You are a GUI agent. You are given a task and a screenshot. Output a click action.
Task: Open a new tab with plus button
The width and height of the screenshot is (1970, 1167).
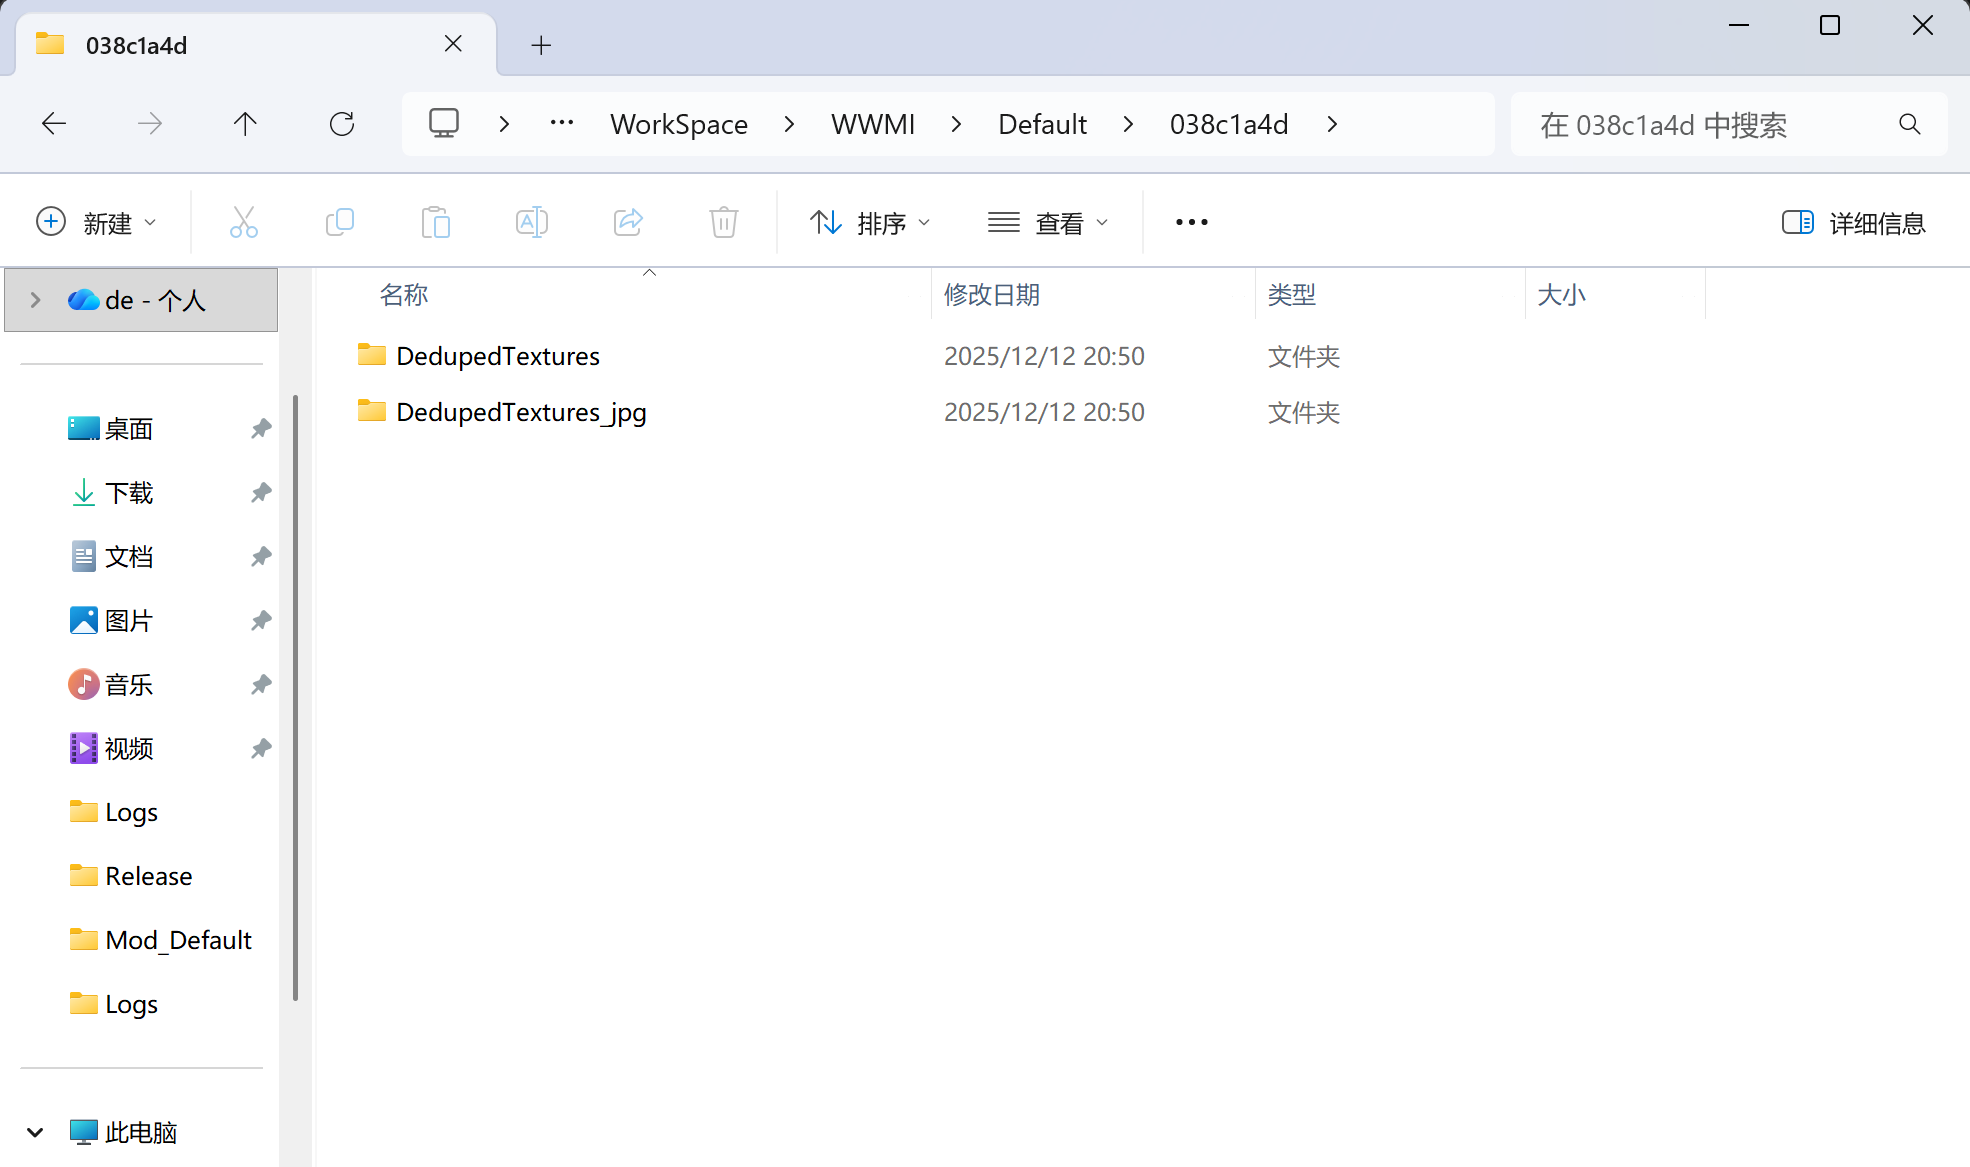[541, 45]
